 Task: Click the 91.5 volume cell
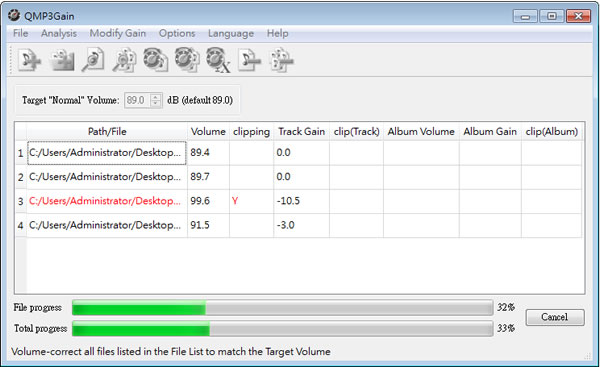tap(208, 225)
